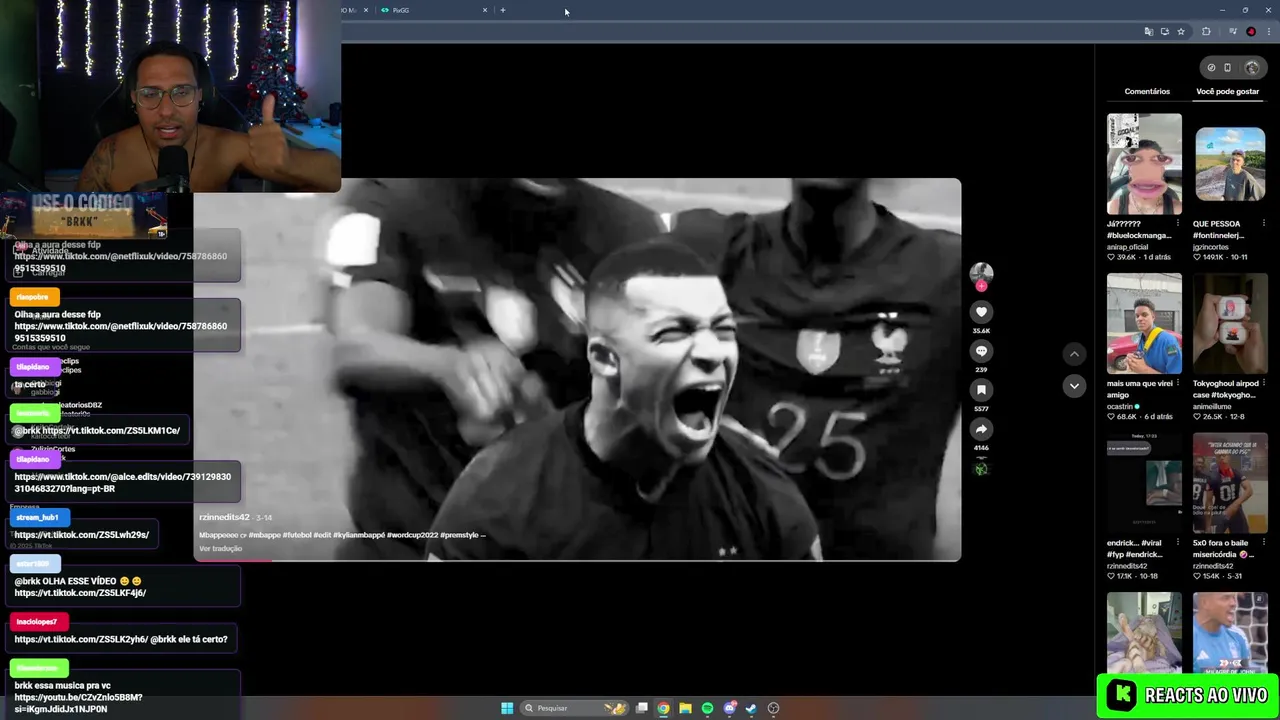Click ocastrin author name

[1120, 406]
